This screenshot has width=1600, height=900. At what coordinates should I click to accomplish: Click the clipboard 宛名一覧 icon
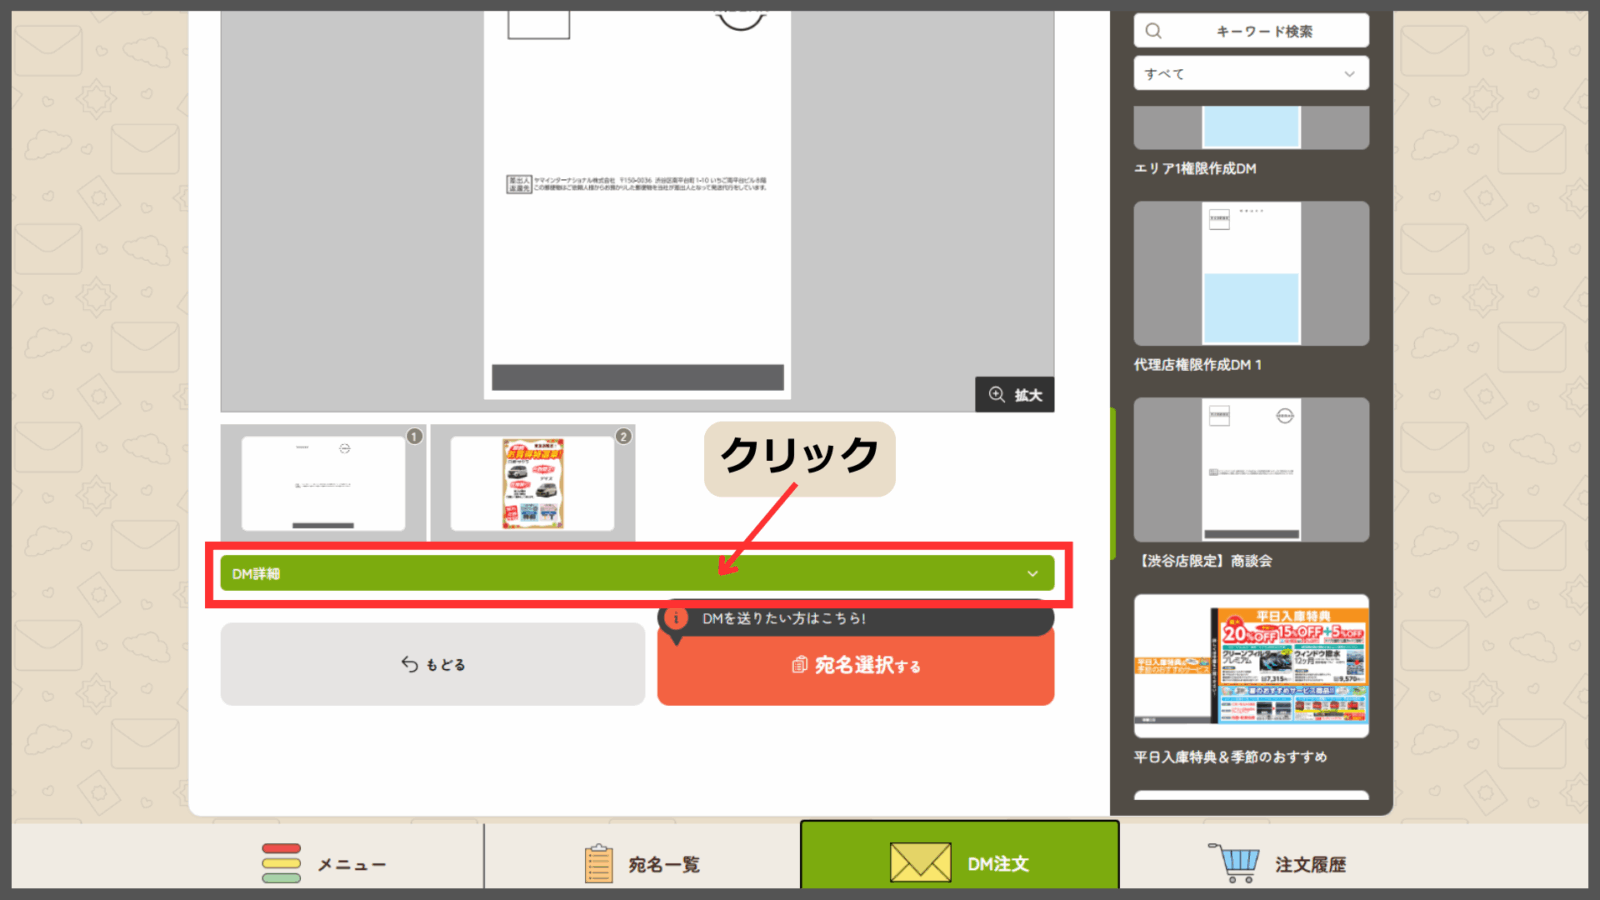coord(598,864)
